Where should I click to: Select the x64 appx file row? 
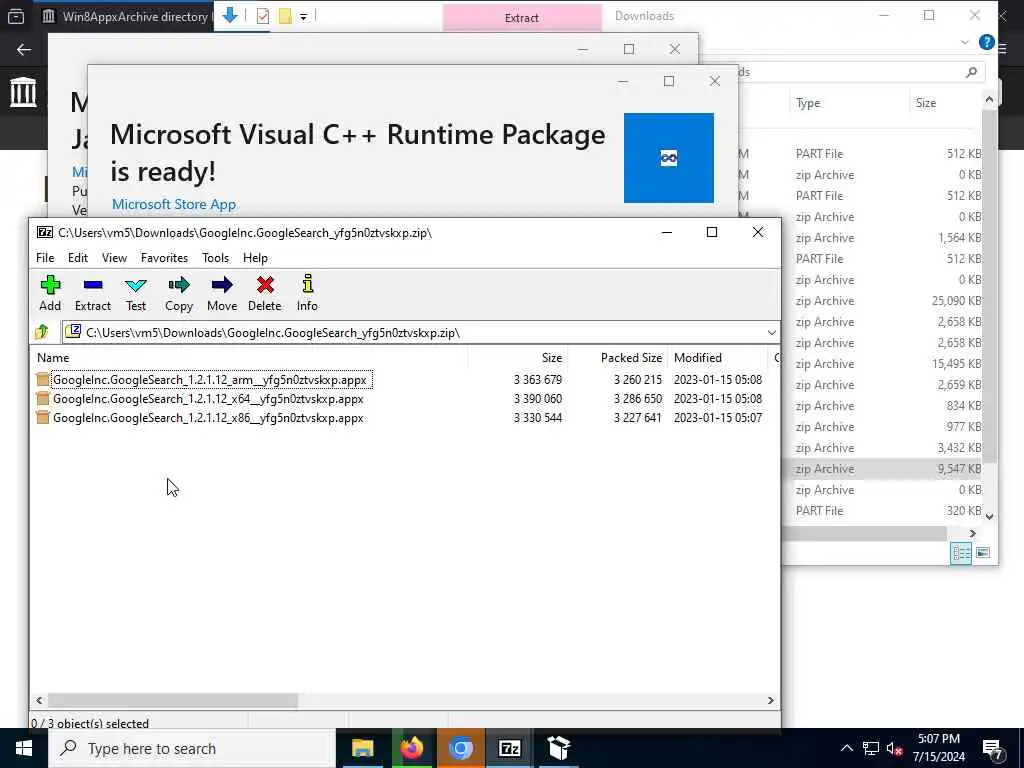coord(402,398)
